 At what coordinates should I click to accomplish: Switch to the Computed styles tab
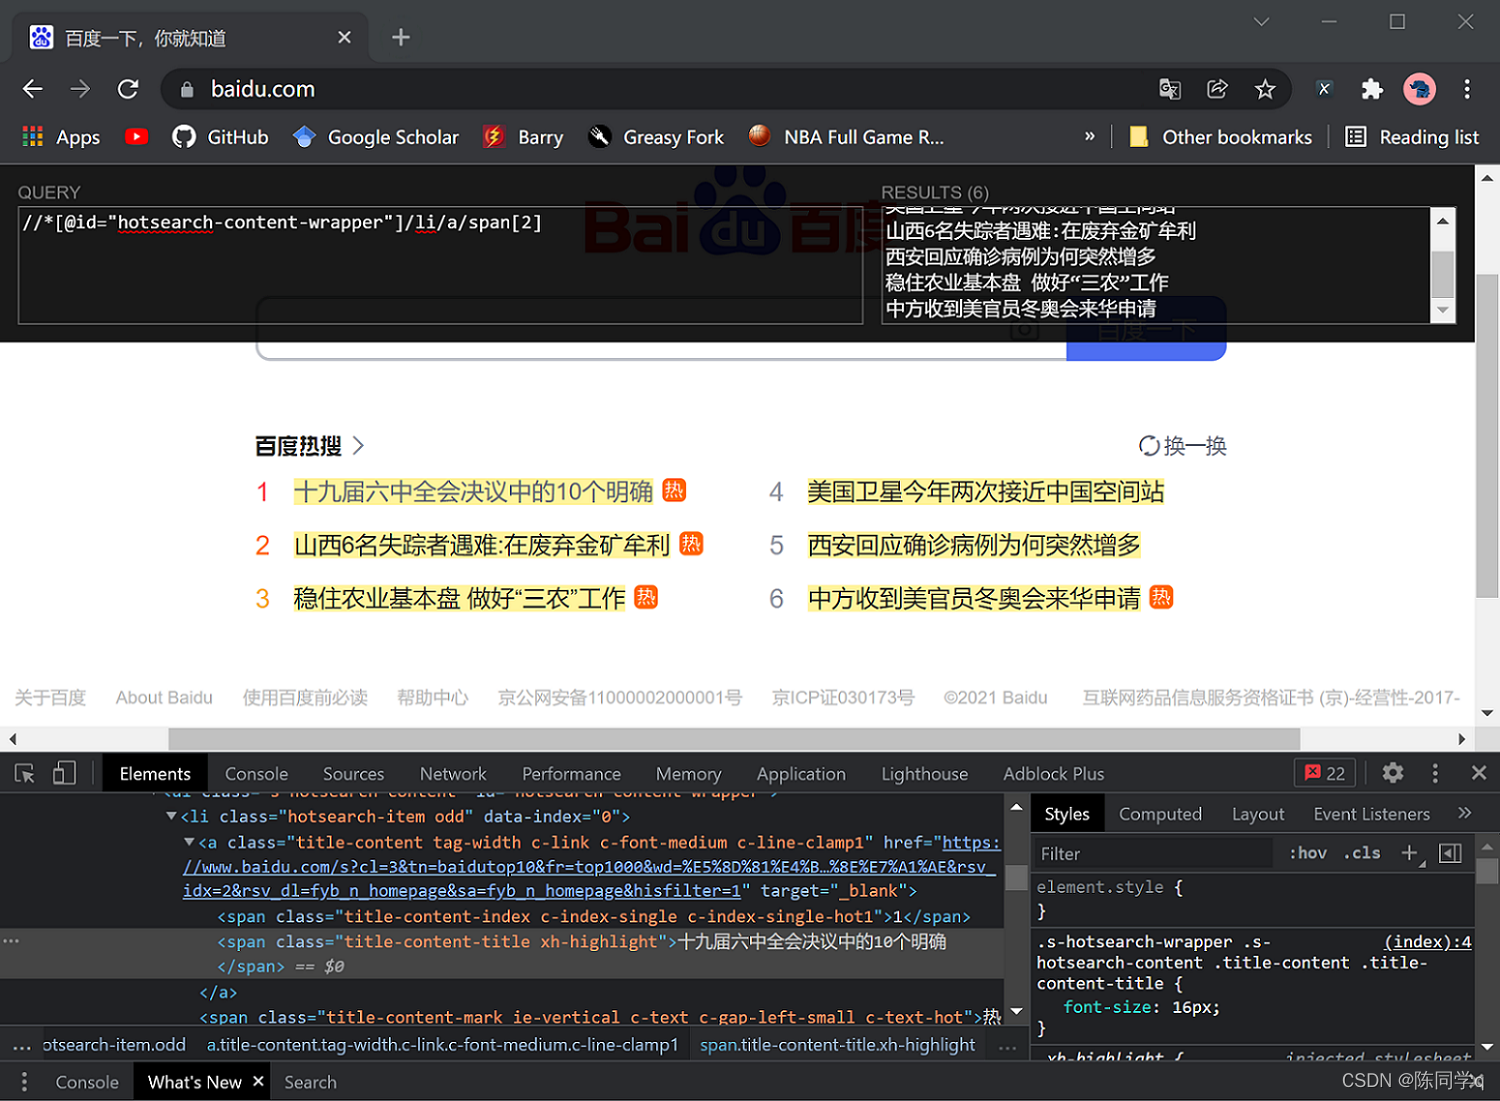coord(1160,814)
